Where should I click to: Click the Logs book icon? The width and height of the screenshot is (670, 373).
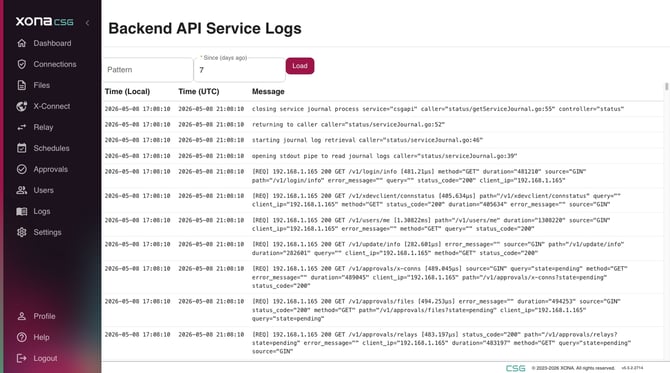point(22,211)
